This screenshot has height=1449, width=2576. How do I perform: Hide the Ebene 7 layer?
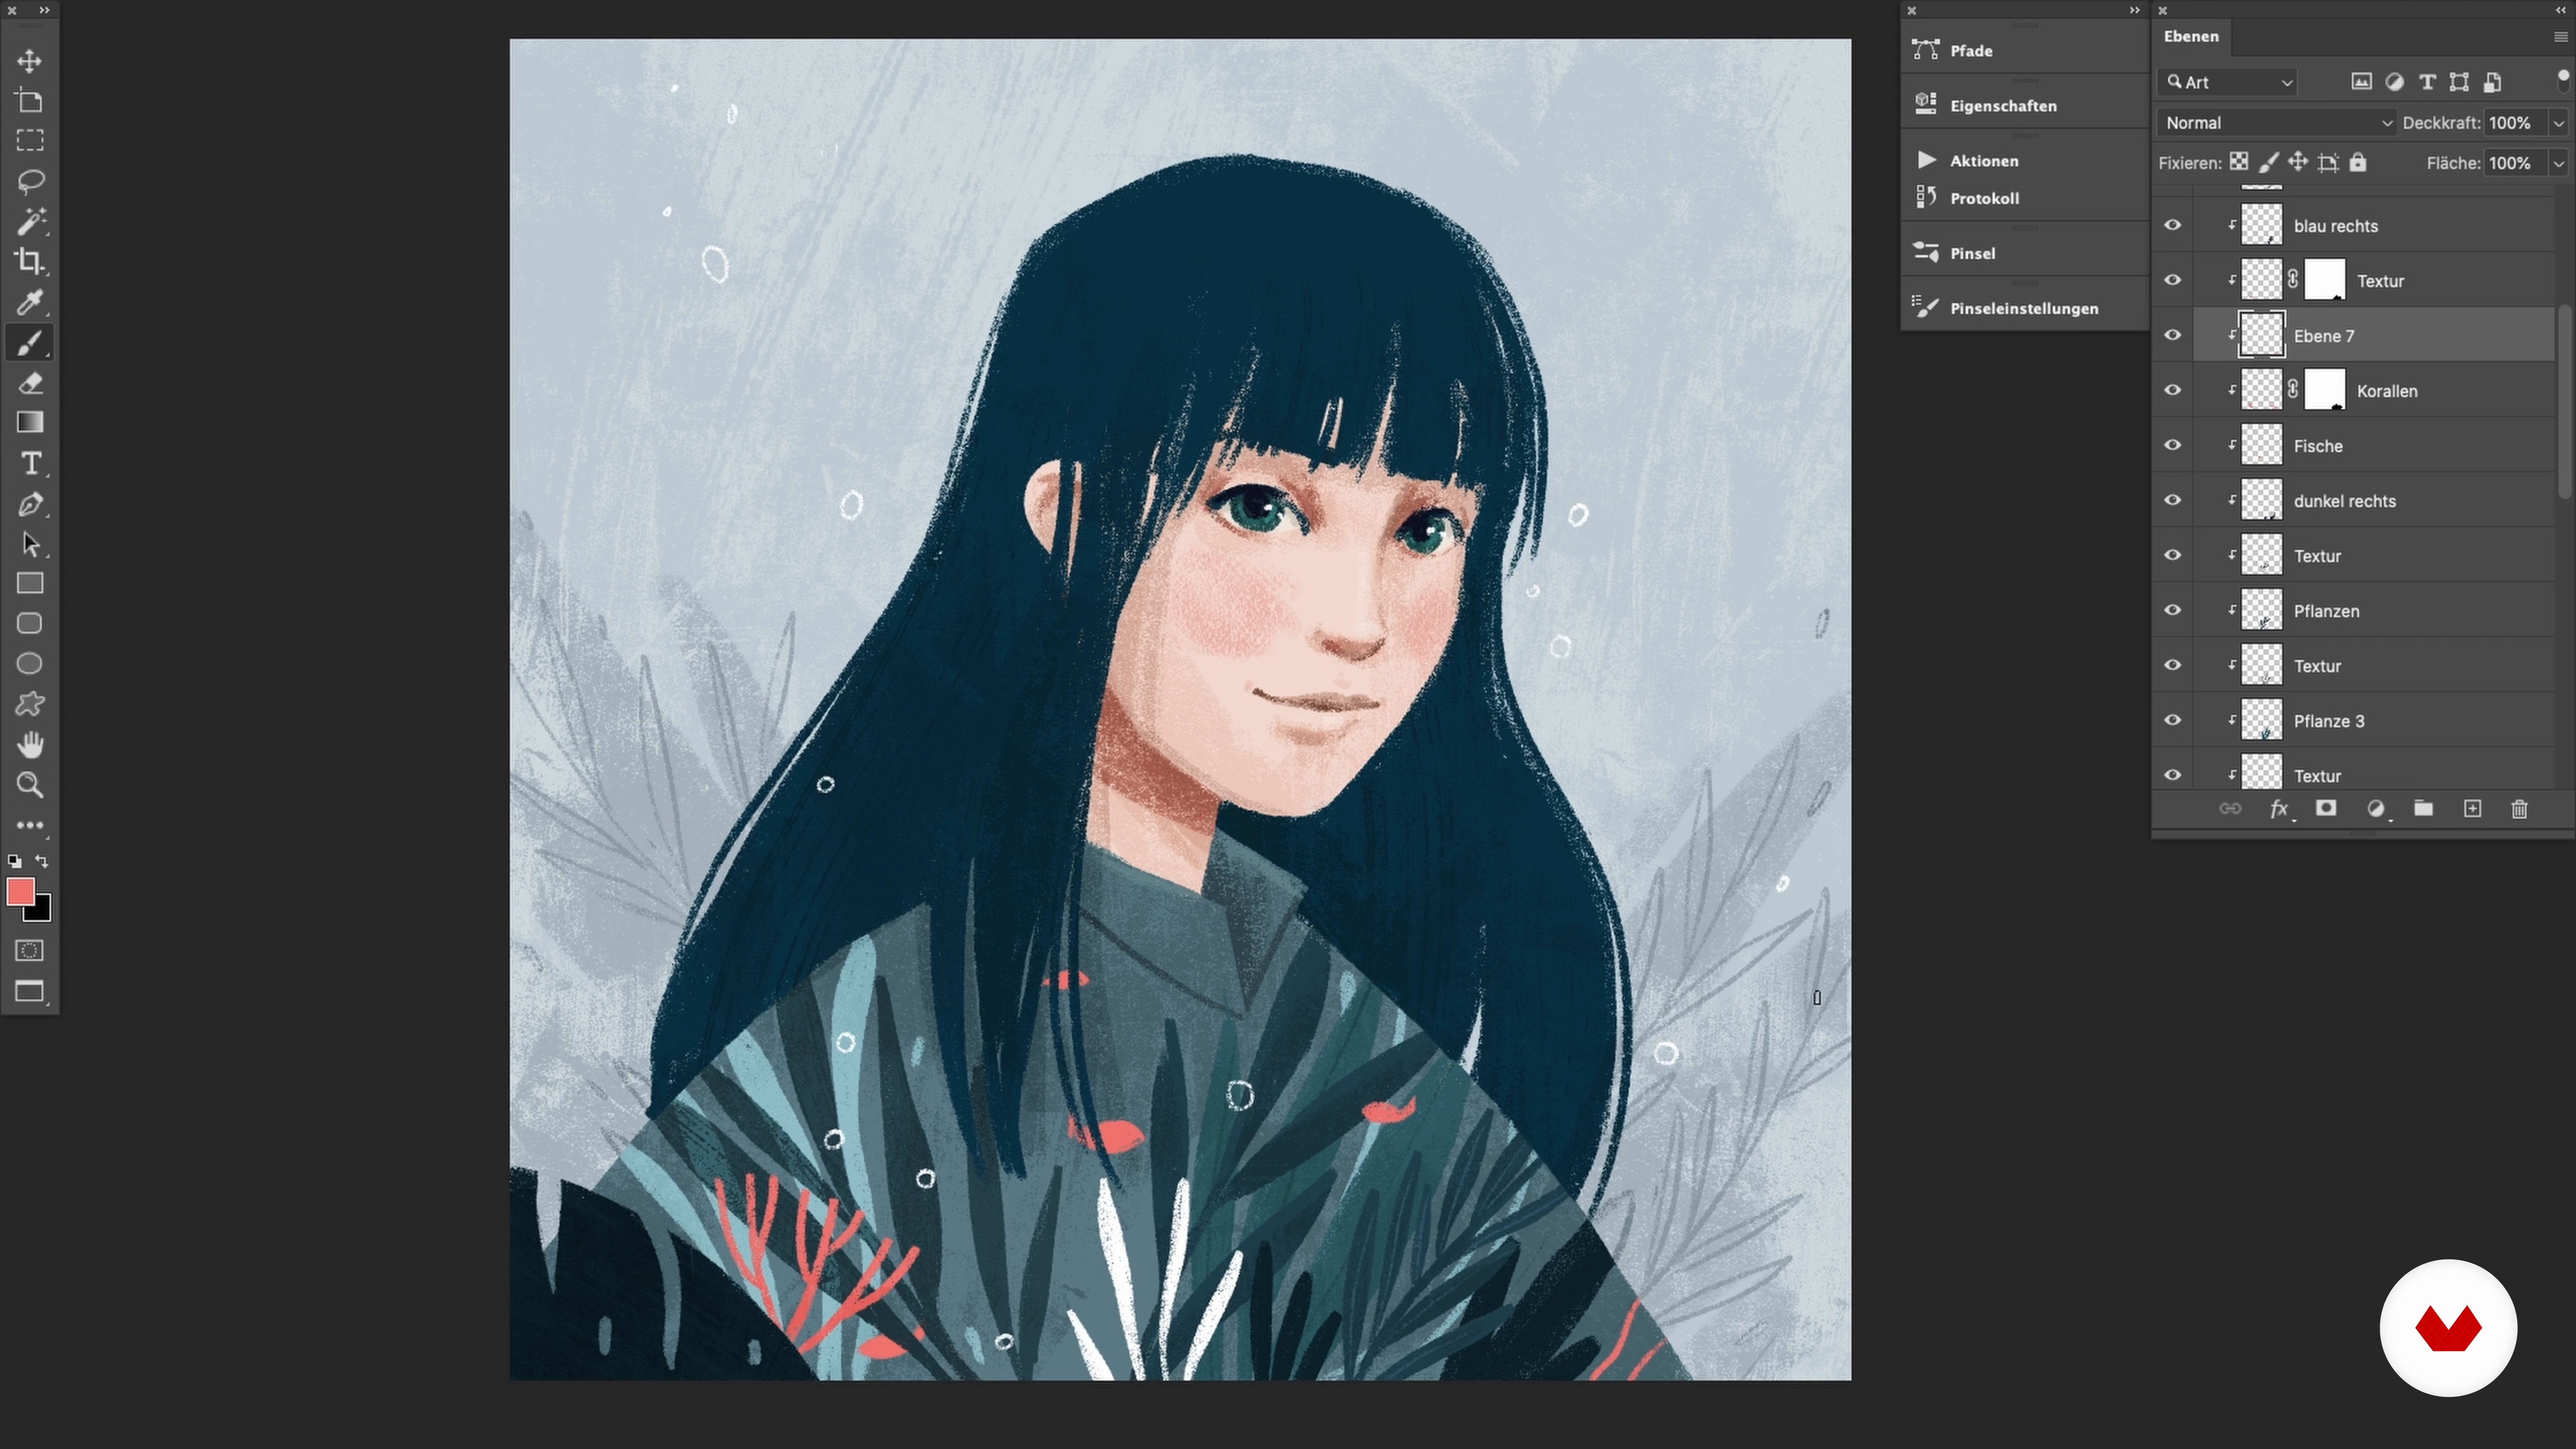point(2172,335)
